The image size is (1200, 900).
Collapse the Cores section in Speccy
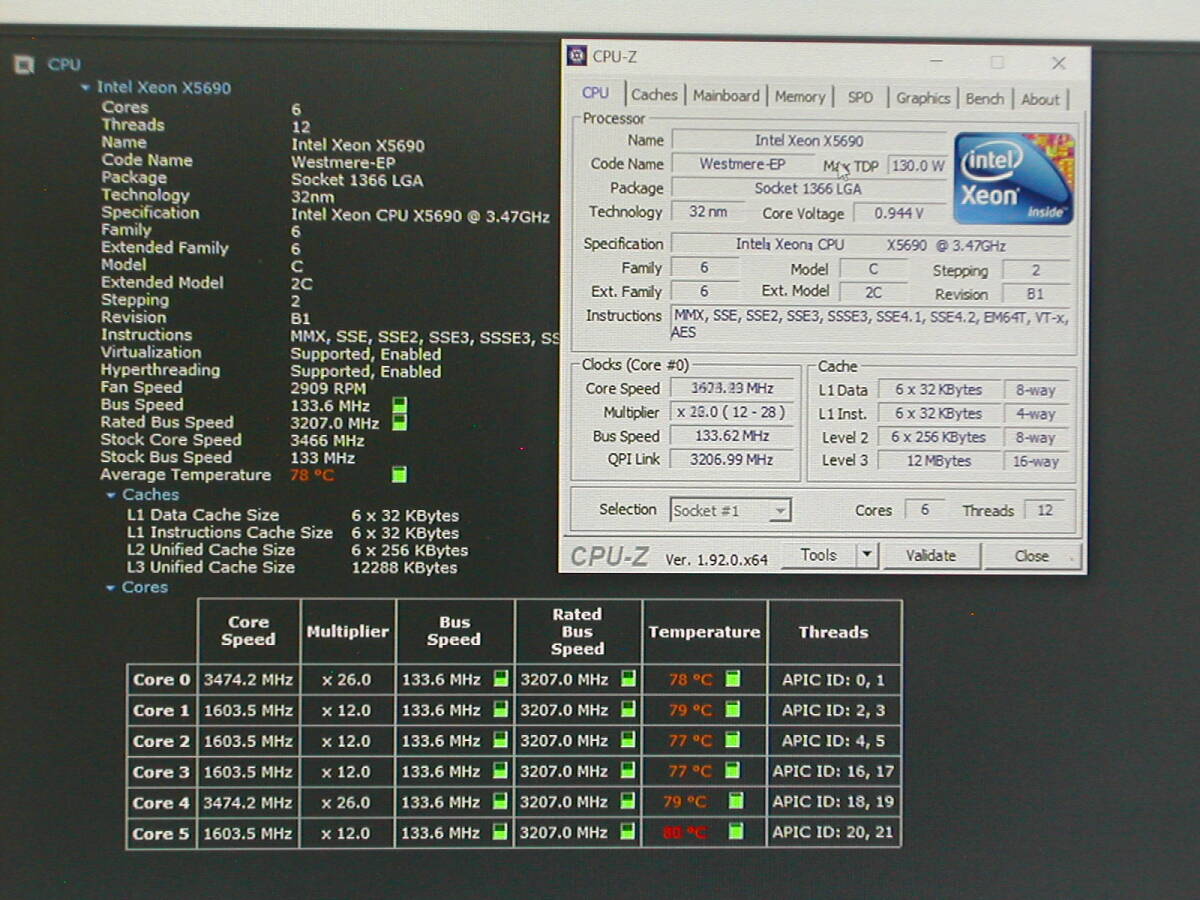tap(111, 588)
